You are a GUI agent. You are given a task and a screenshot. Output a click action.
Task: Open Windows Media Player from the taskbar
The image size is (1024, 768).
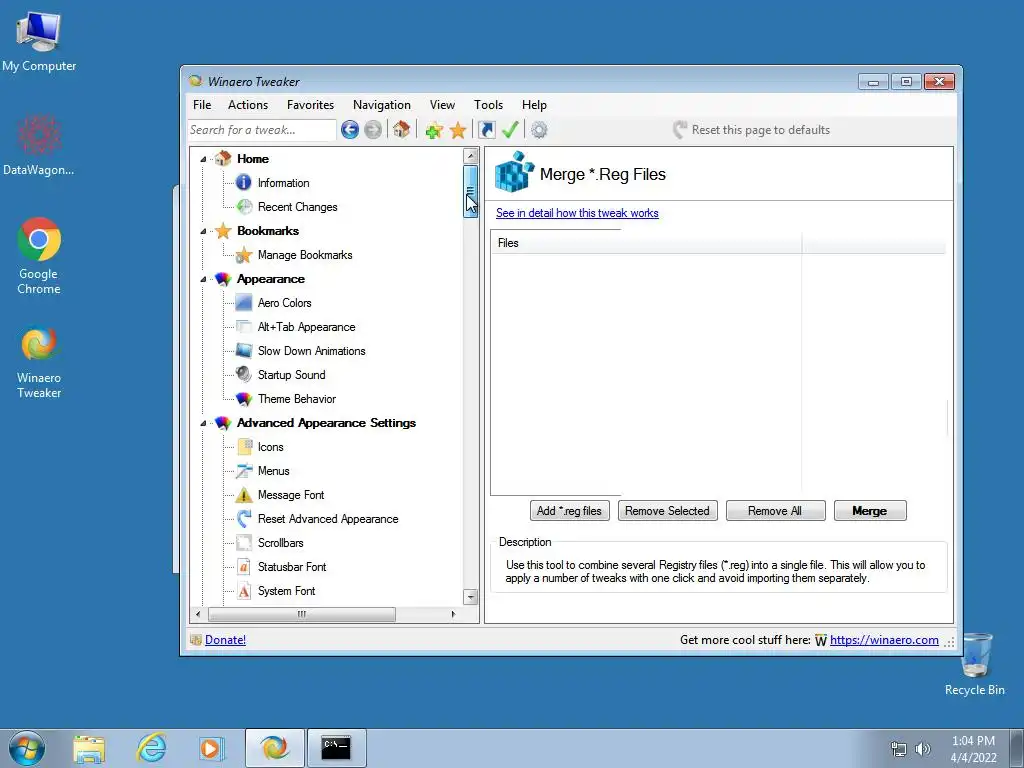click(x=211, y=748)
